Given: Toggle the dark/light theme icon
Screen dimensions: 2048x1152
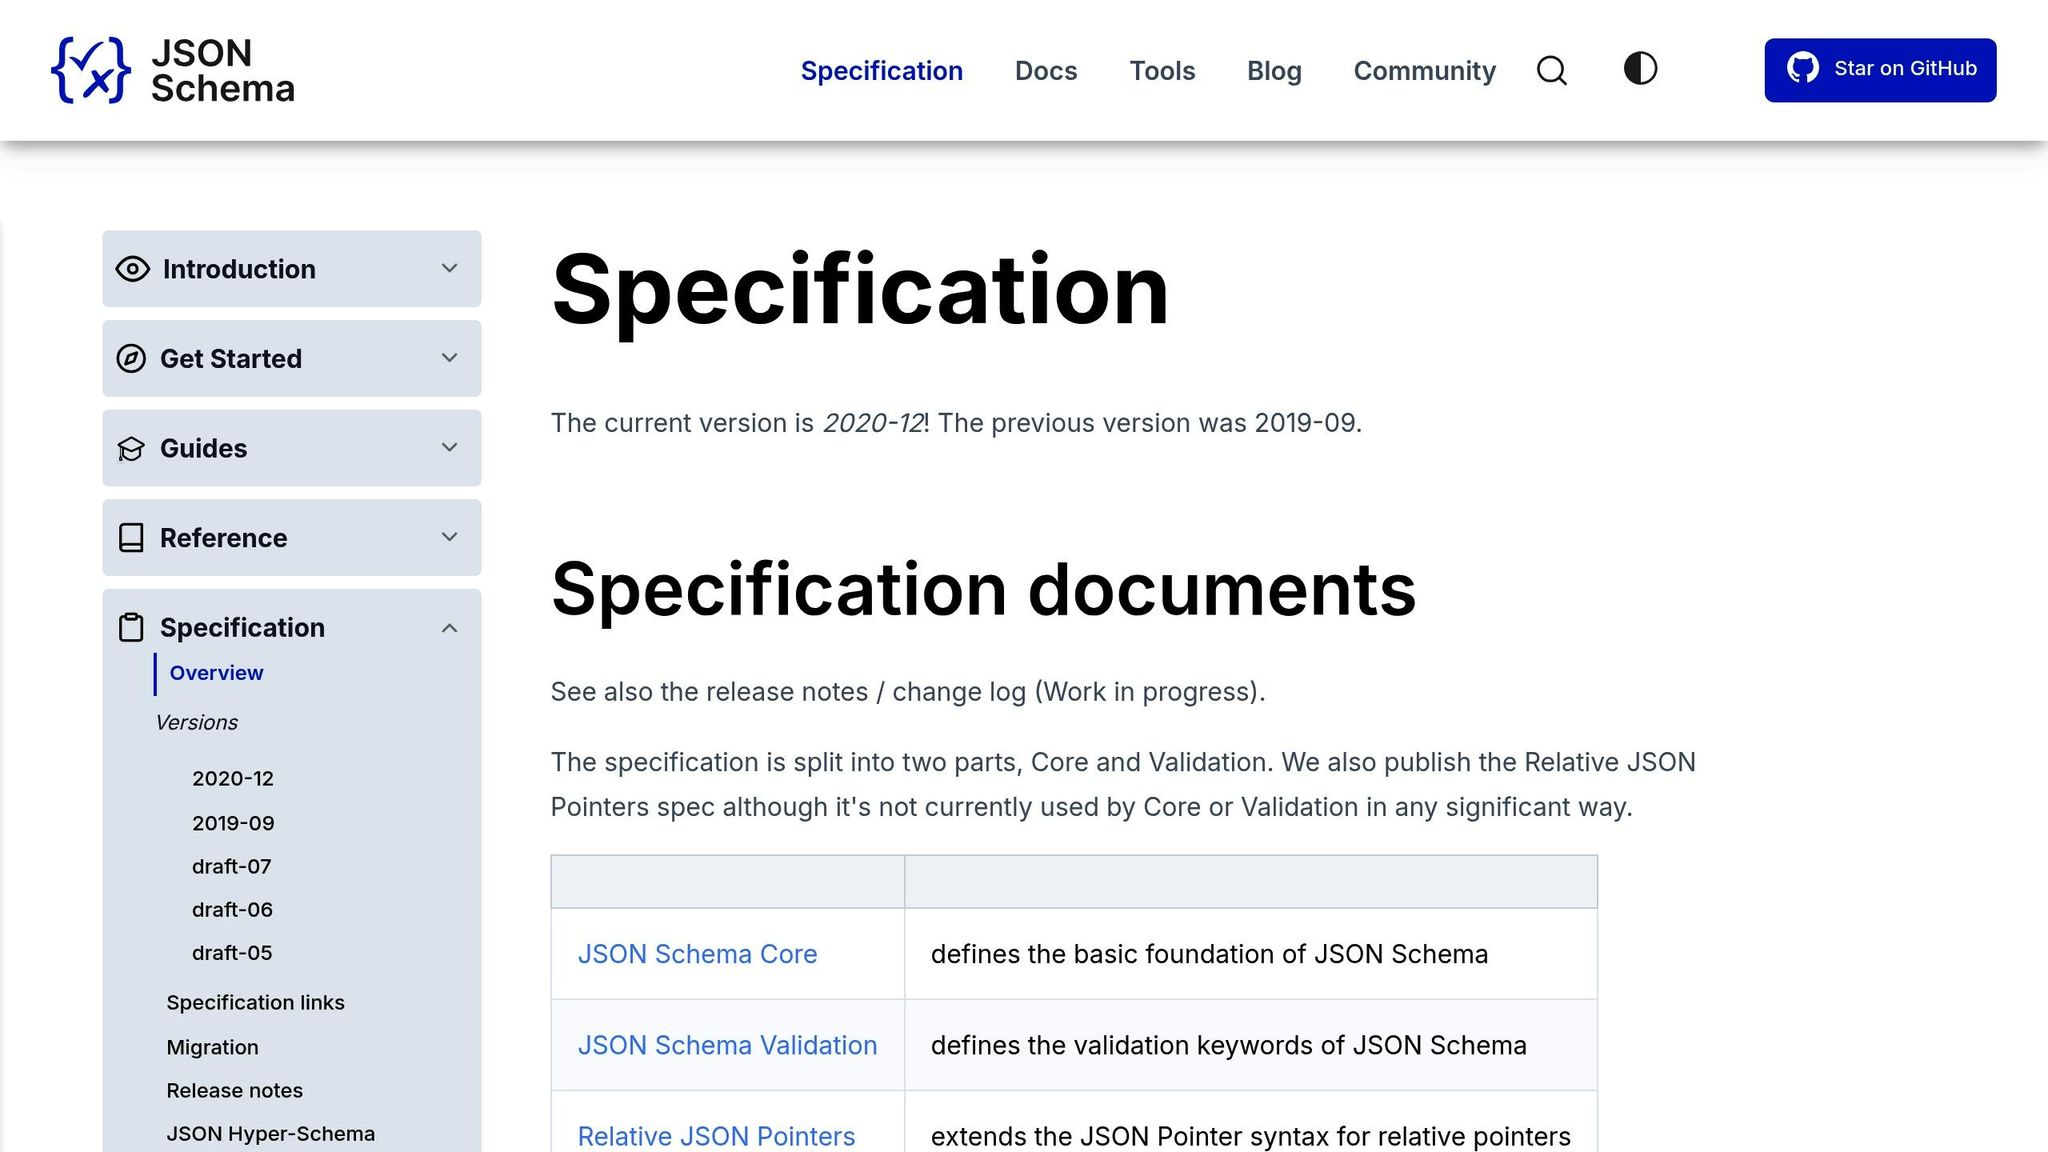Looking at the screenshot, I should (x=1640, y=69).
